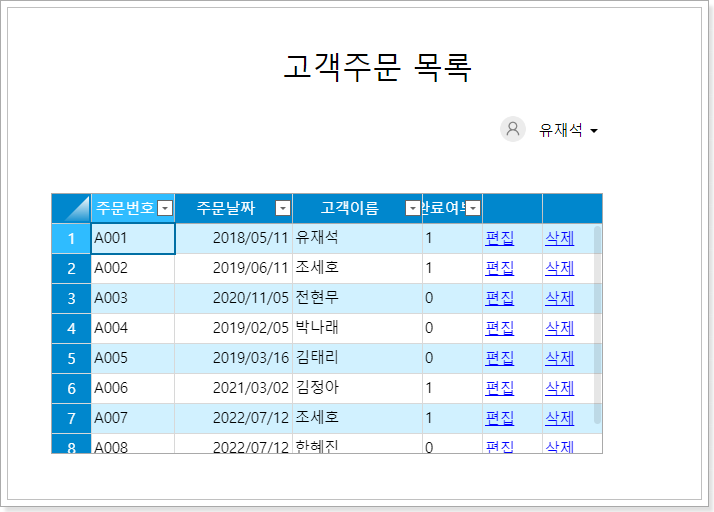
Task: Edit order A003 via its 편집 link
Action: click(499, 298)
